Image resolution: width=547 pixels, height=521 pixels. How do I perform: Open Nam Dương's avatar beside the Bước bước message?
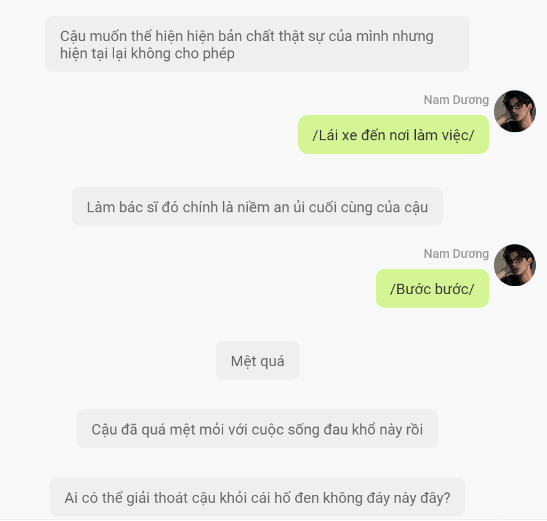(x=515, y=265)
